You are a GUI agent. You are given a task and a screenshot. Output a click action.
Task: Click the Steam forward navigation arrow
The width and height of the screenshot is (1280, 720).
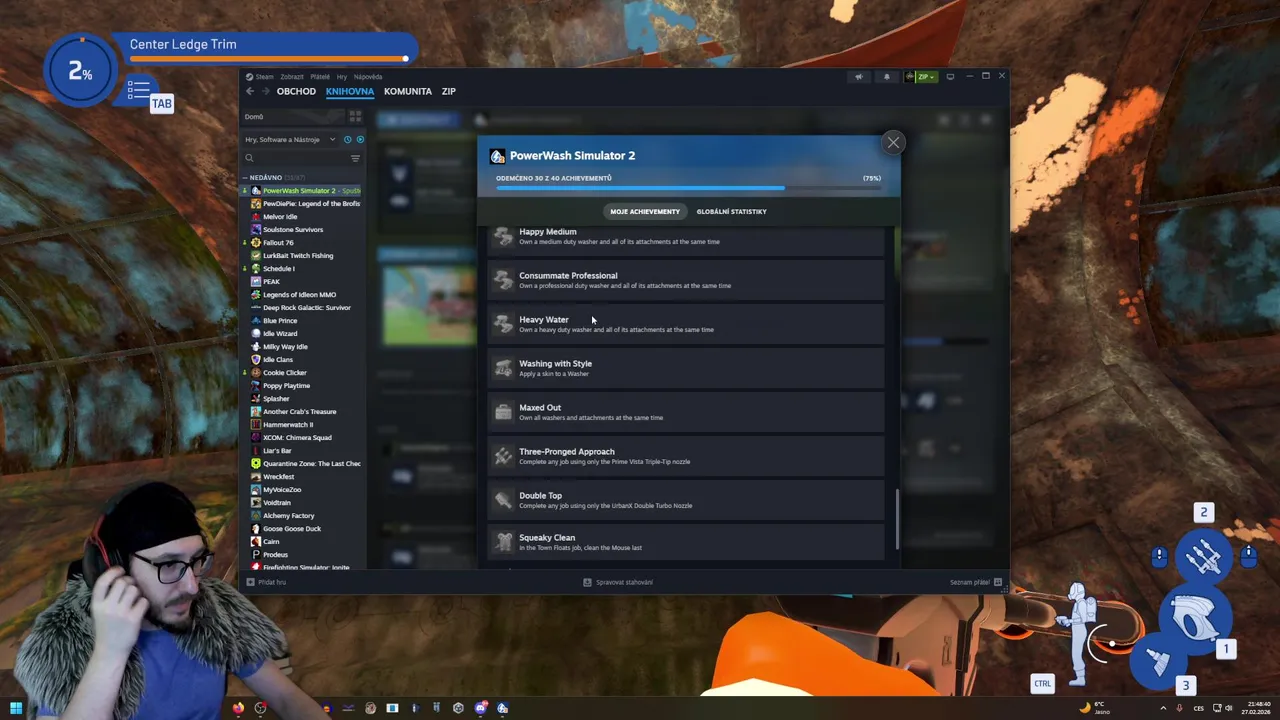[x=265, y=91]
